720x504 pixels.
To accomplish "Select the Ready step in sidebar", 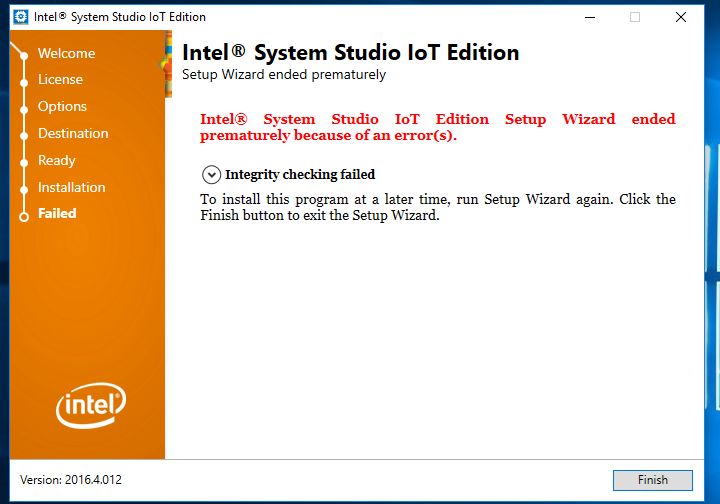I will click(56, 161).
